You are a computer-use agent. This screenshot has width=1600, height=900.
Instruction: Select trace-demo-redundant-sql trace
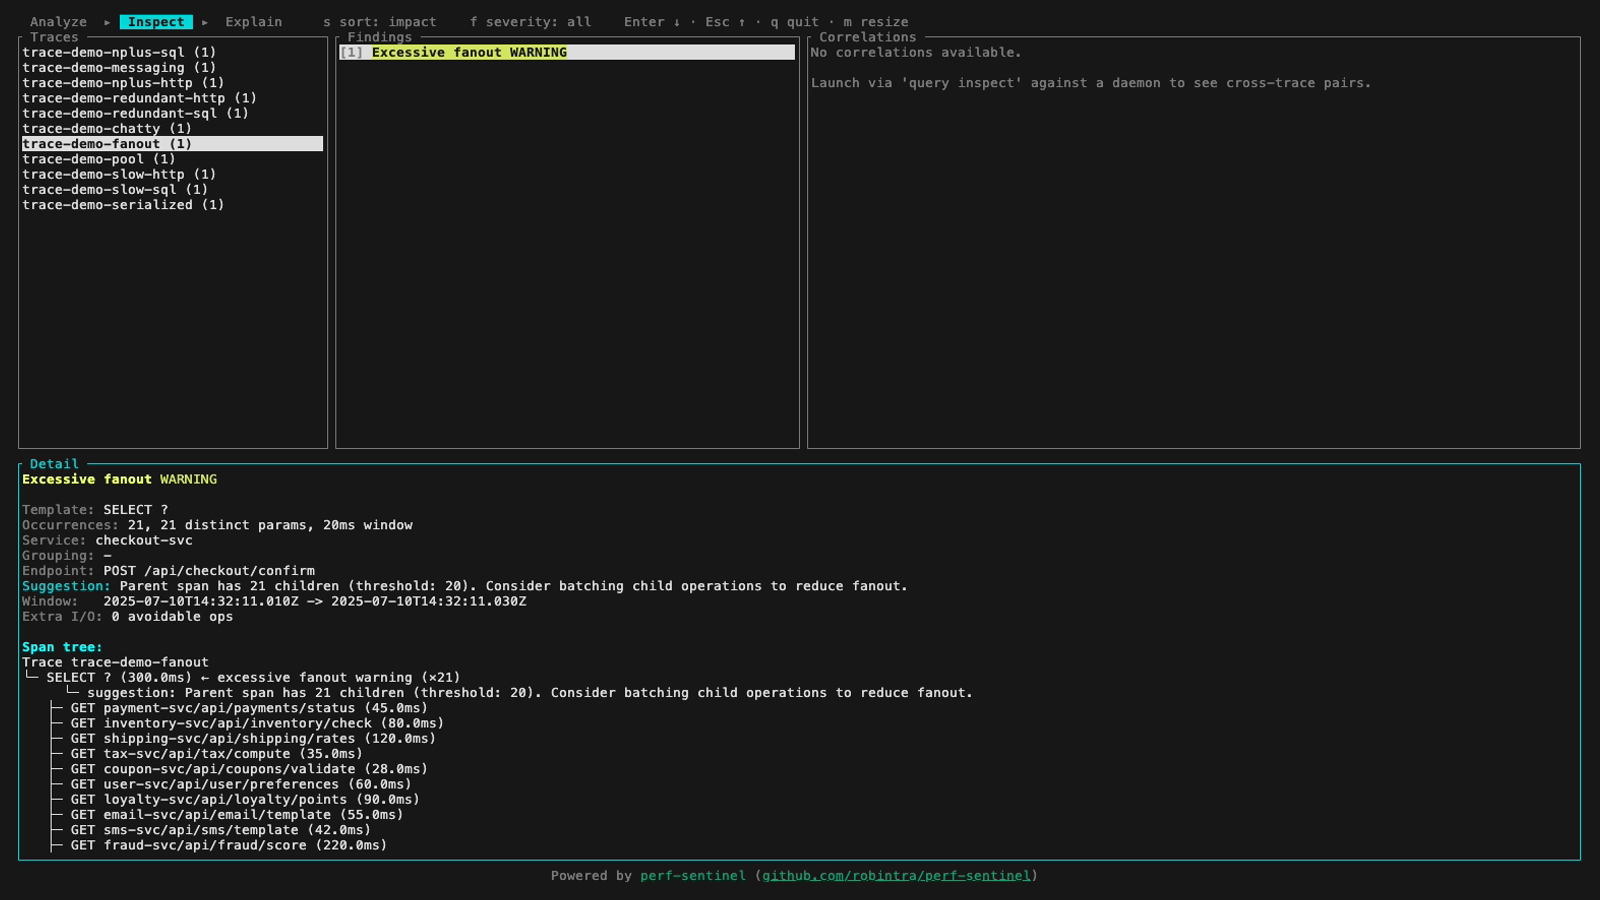point(172,113)
